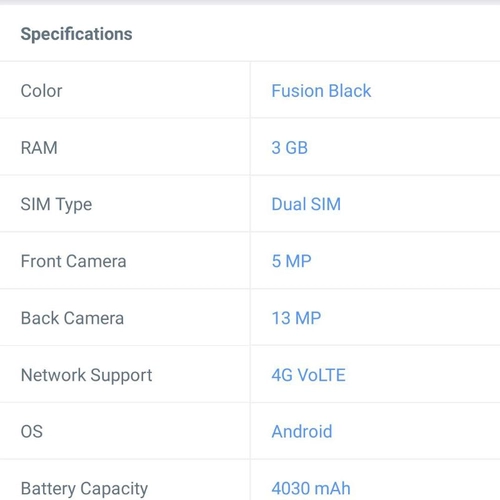Click the Specifications heading
The image size is (500, 500).
76,34
